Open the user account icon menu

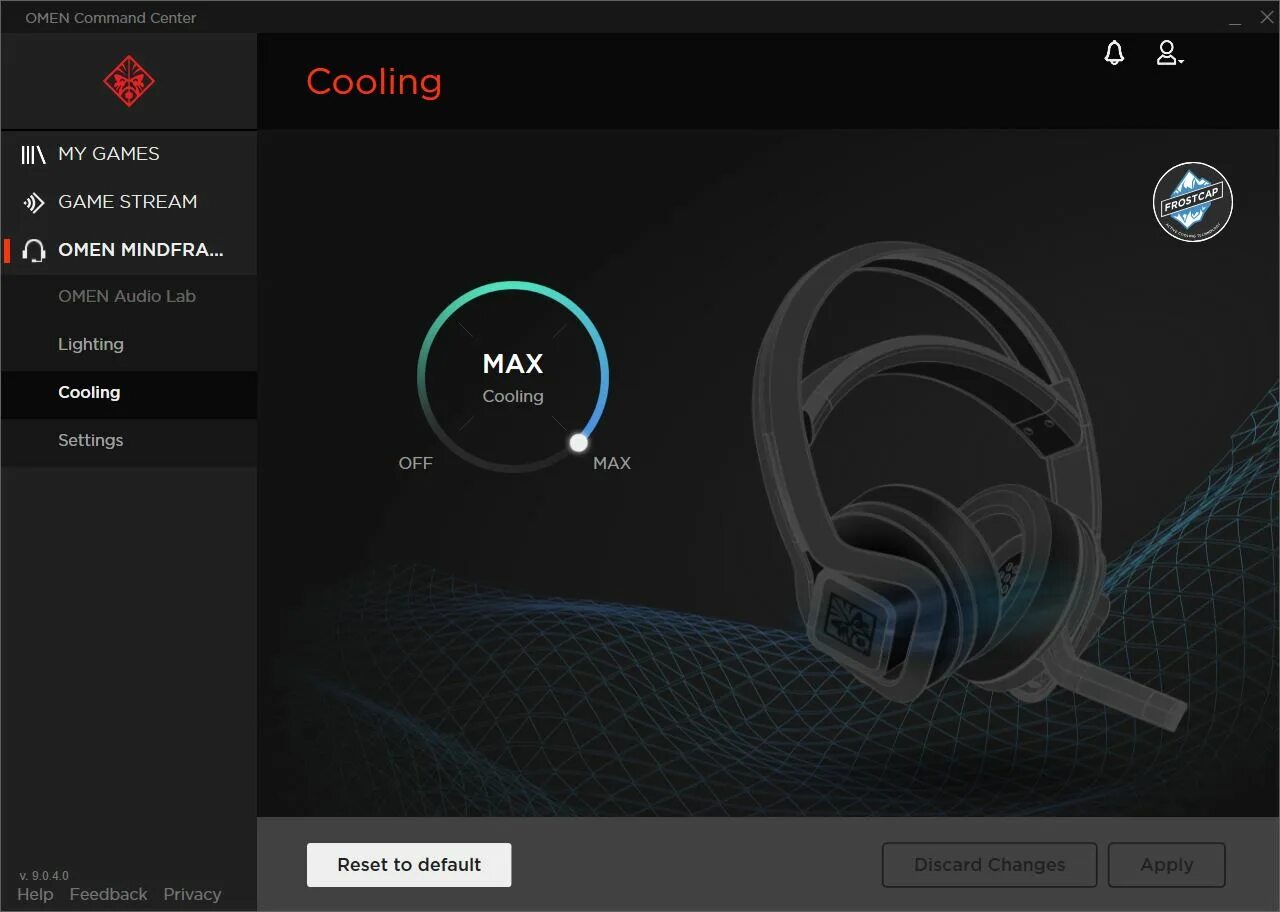click(1169, 53)
